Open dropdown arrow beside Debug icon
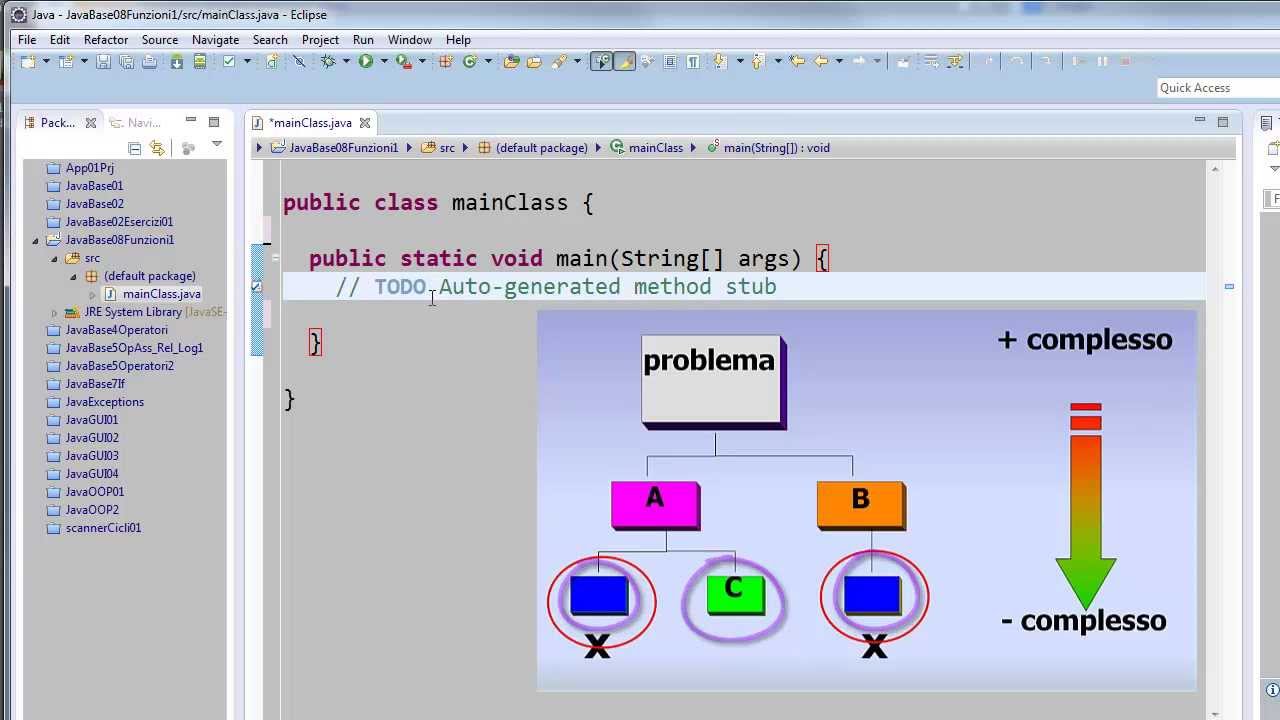1280x720 pixels. [346, 62]
